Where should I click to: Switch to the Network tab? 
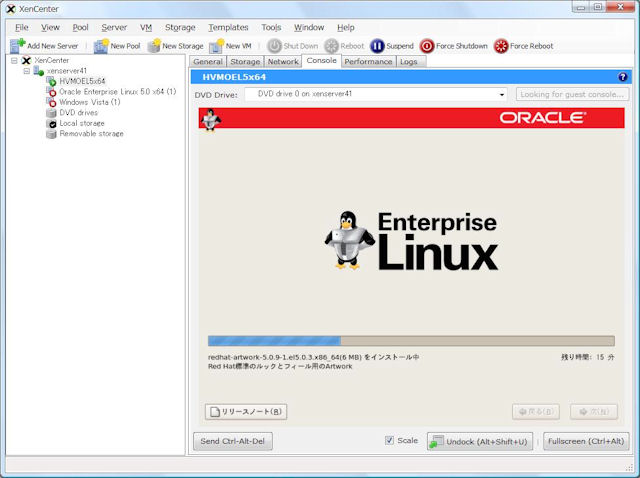283,62
